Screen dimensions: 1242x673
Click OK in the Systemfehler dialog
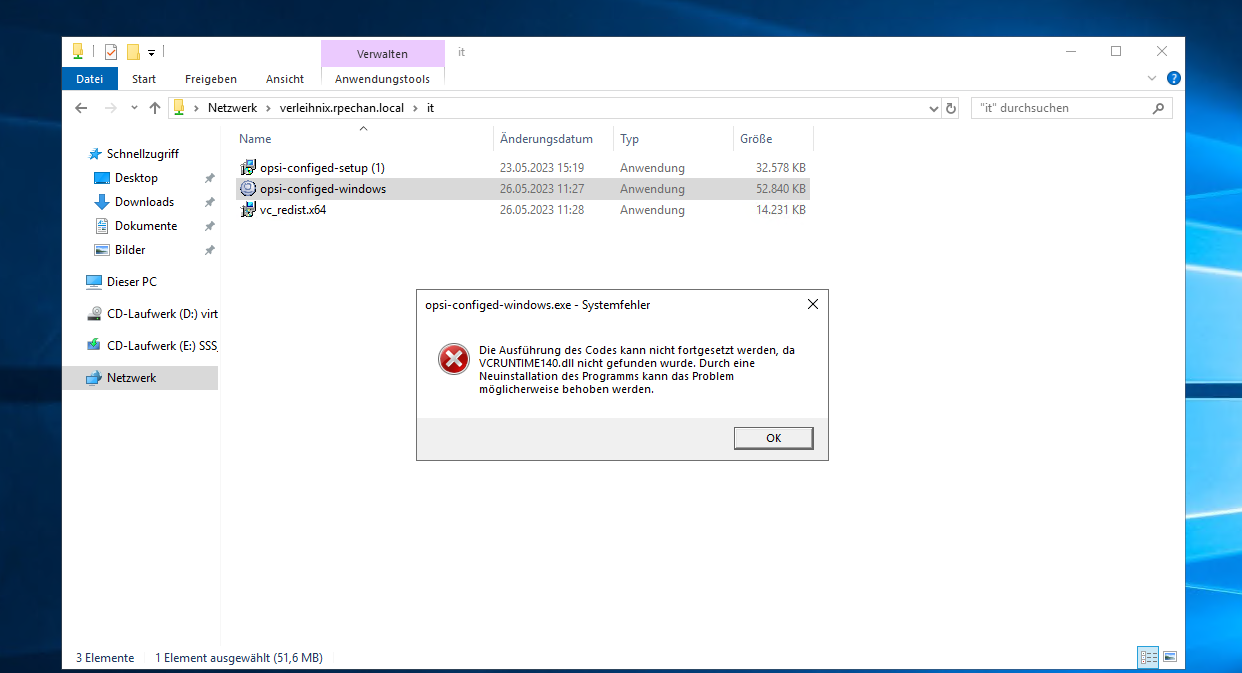tap(773, 438)
